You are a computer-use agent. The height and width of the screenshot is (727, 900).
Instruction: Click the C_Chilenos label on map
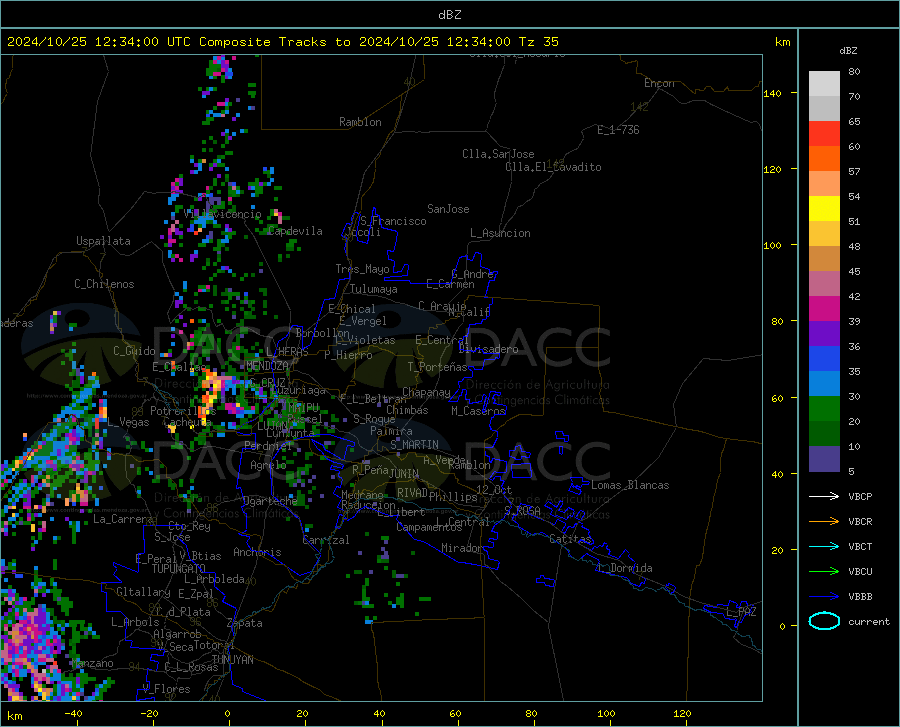(104, 284)
